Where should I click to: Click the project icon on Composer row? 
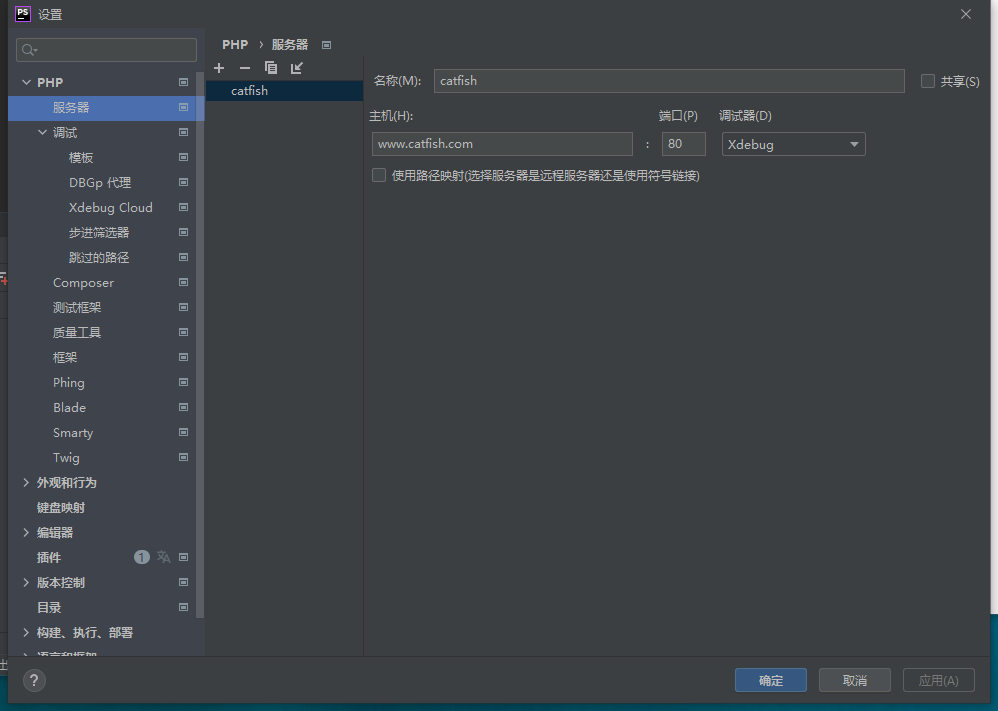pyautogui.click(x=183, y=282)
